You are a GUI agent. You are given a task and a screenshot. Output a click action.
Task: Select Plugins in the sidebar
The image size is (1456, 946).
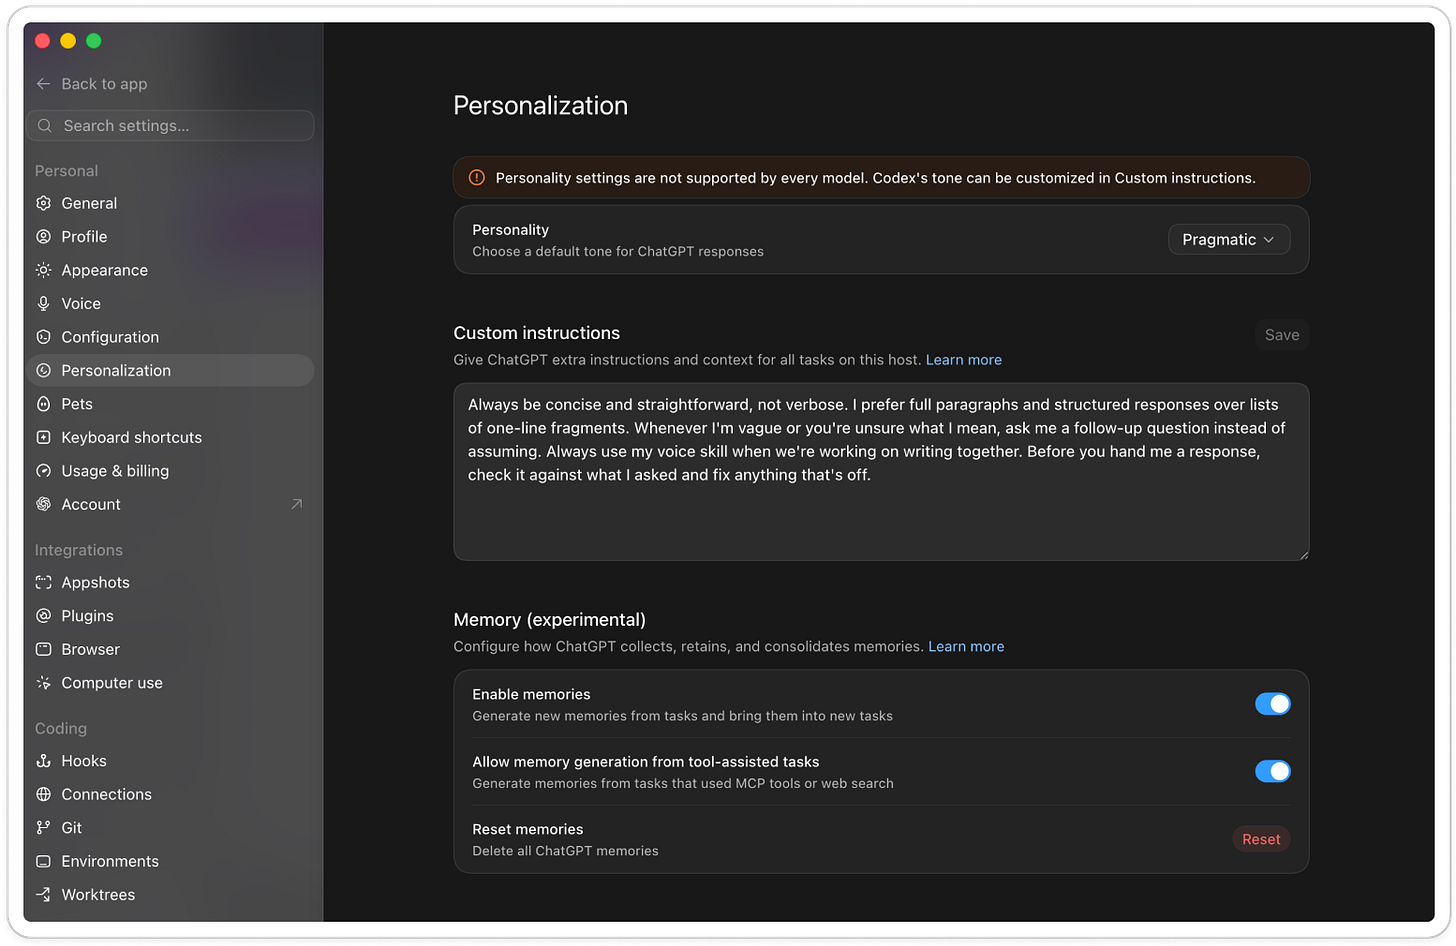pyautogui.click(x=170, y=616)
